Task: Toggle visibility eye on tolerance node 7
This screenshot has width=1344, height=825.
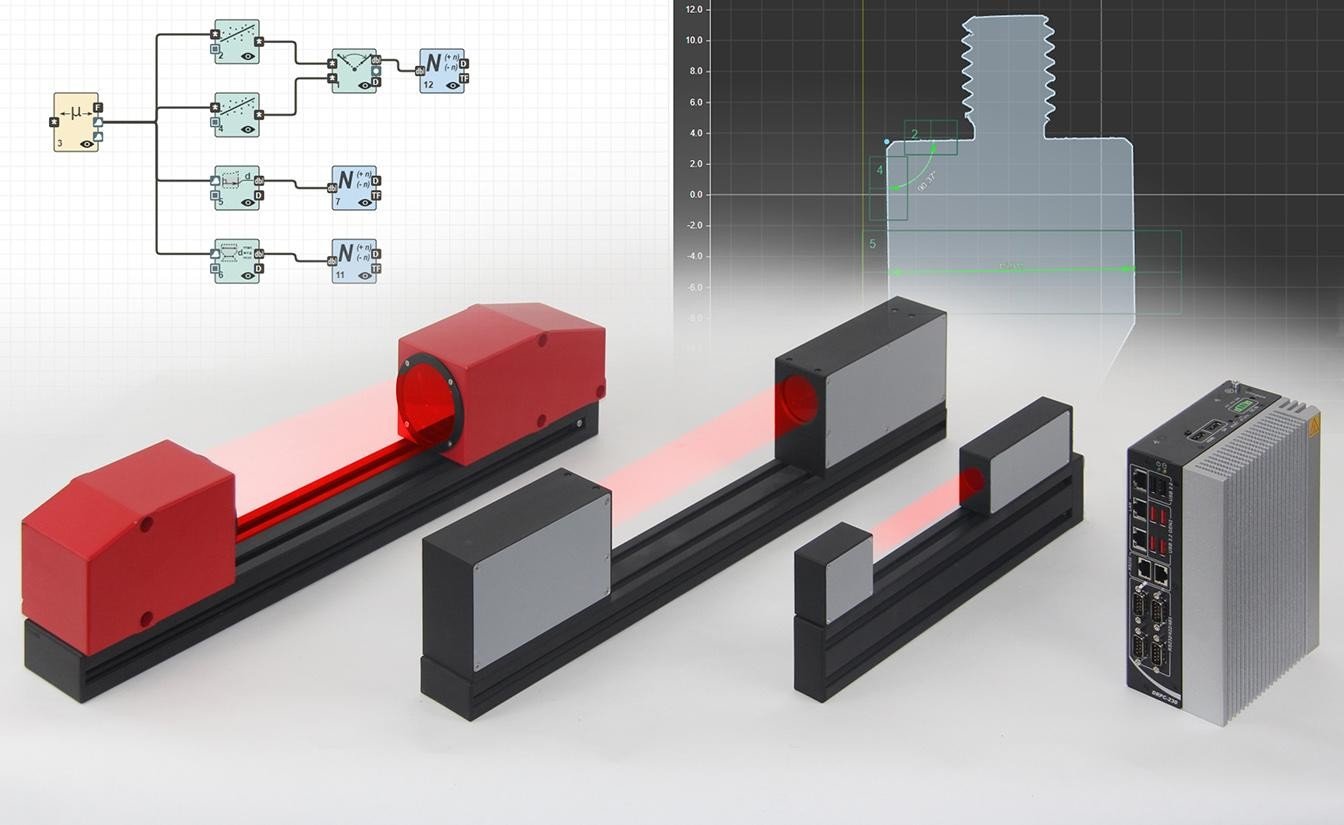Action: (364, 203)
